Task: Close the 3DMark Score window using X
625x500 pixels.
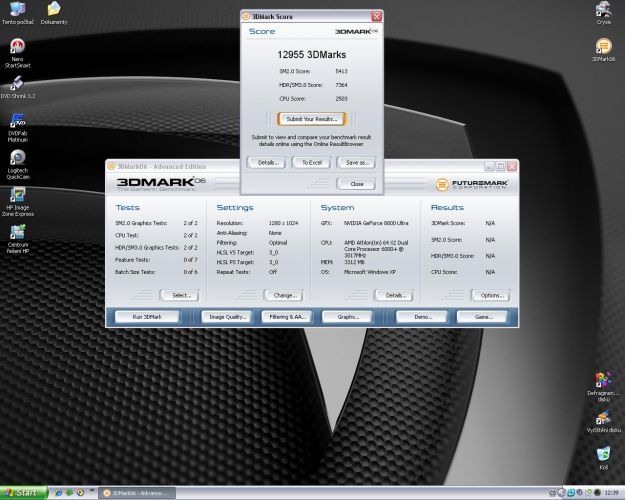Action: click(x=376, y=16)
